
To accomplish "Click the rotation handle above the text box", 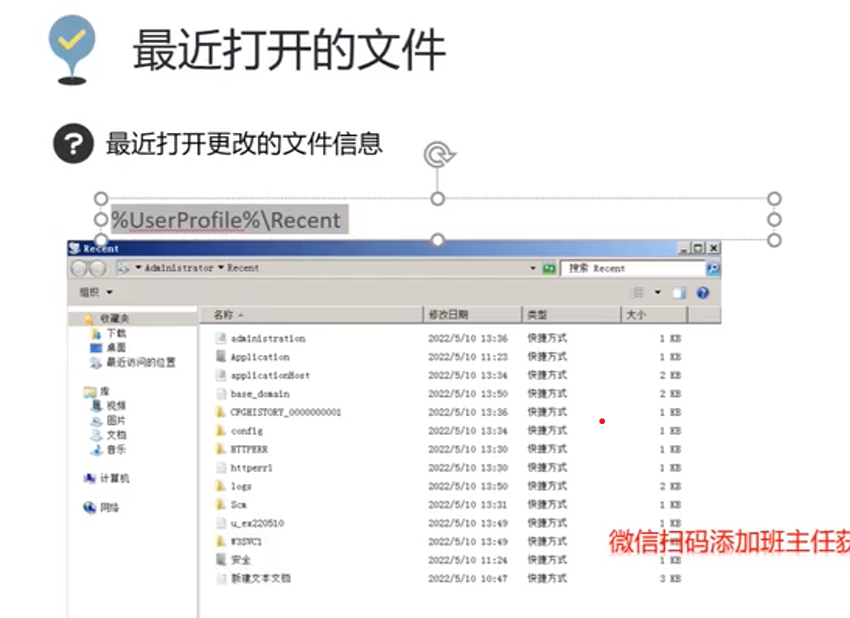I will pyautogui.click(x=439, y=154).
